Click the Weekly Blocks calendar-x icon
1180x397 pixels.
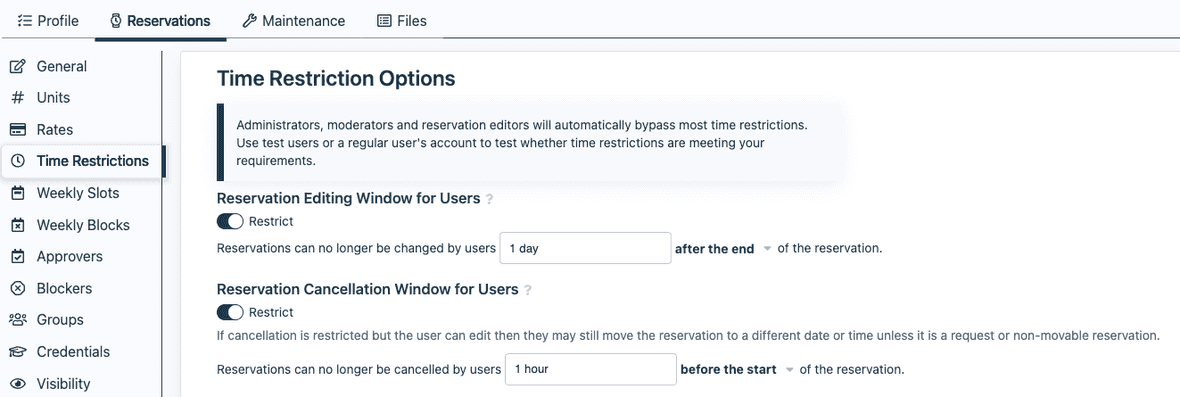17,225
